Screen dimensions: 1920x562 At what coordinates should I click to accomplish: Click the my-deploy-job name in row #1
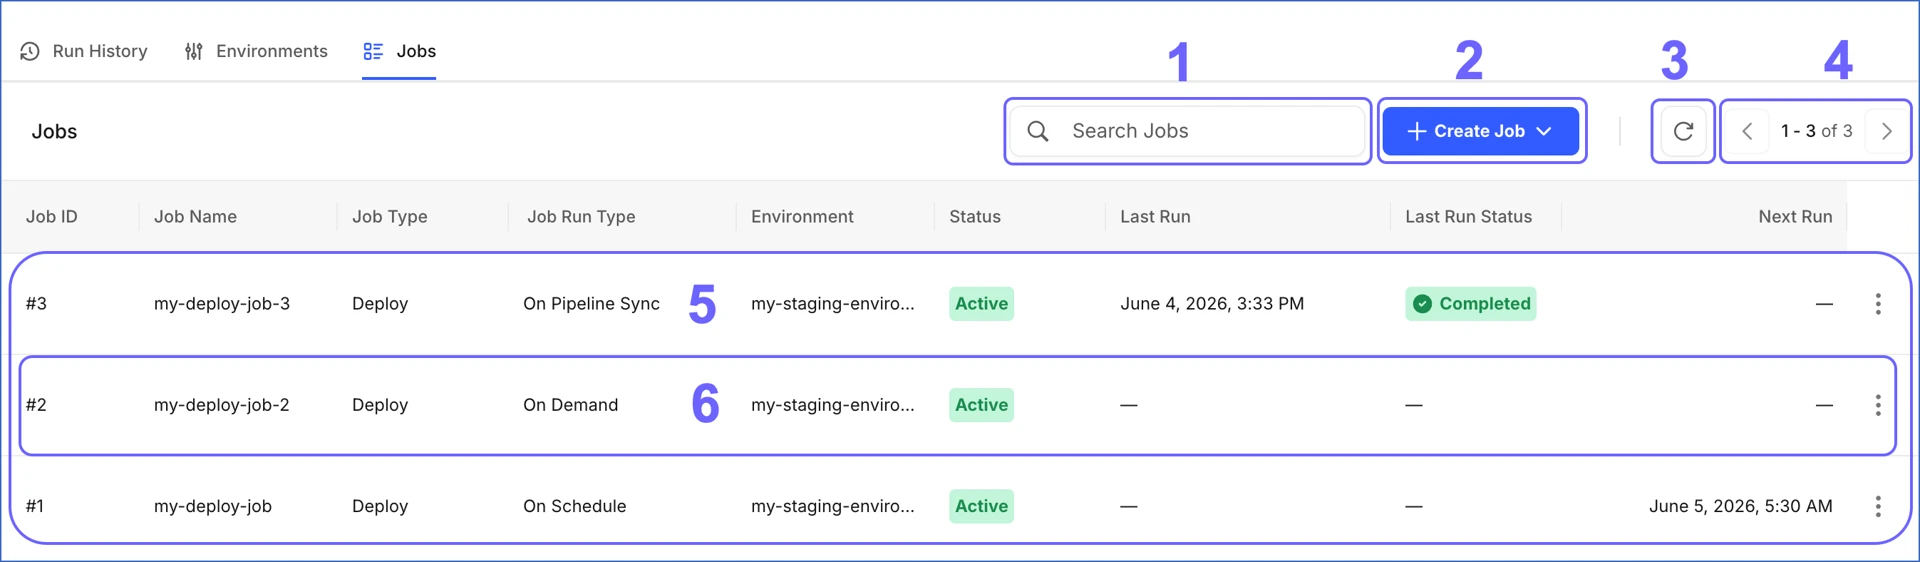click(x=213, y=506)
